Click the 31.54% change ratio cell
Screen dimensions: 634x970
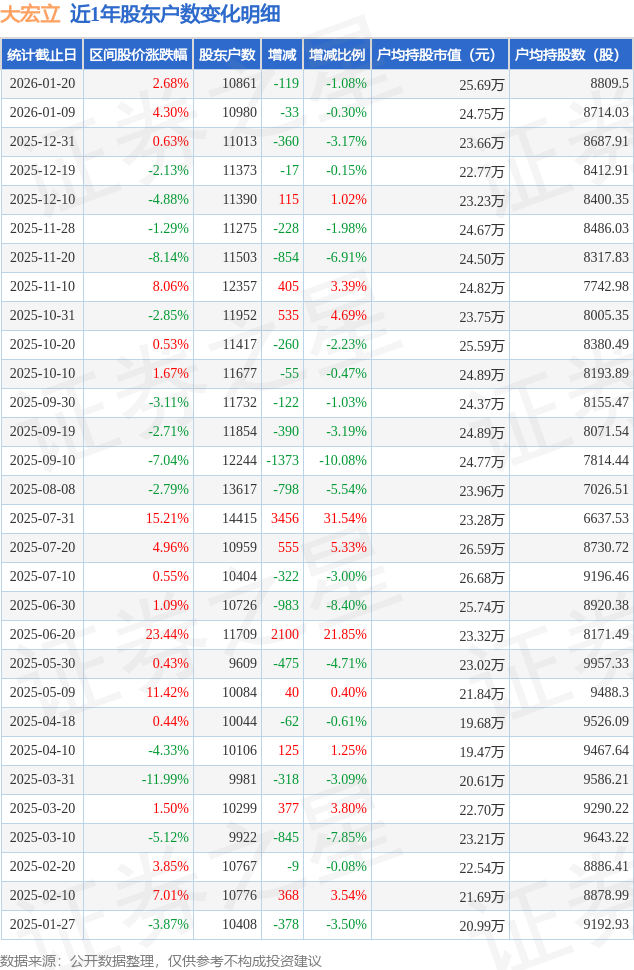pyautogui.click(x=346, y=519)
